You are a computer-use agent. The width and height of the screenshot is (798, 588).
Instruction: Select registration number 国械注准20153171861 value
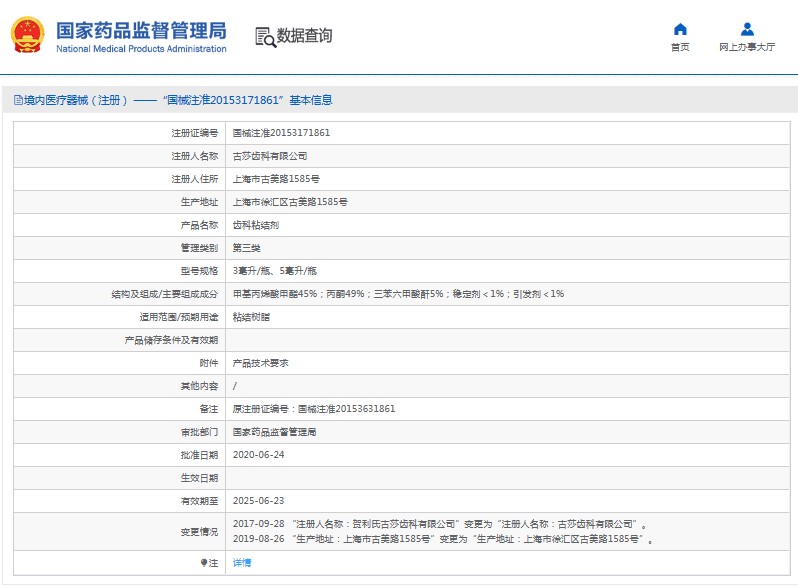[281, 133]
